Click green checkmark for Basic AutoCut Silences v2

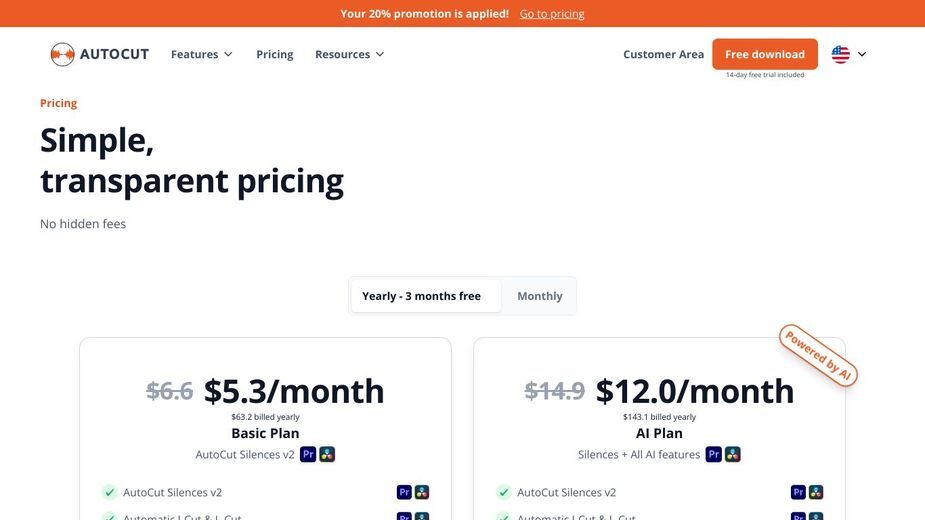[109, 492]
